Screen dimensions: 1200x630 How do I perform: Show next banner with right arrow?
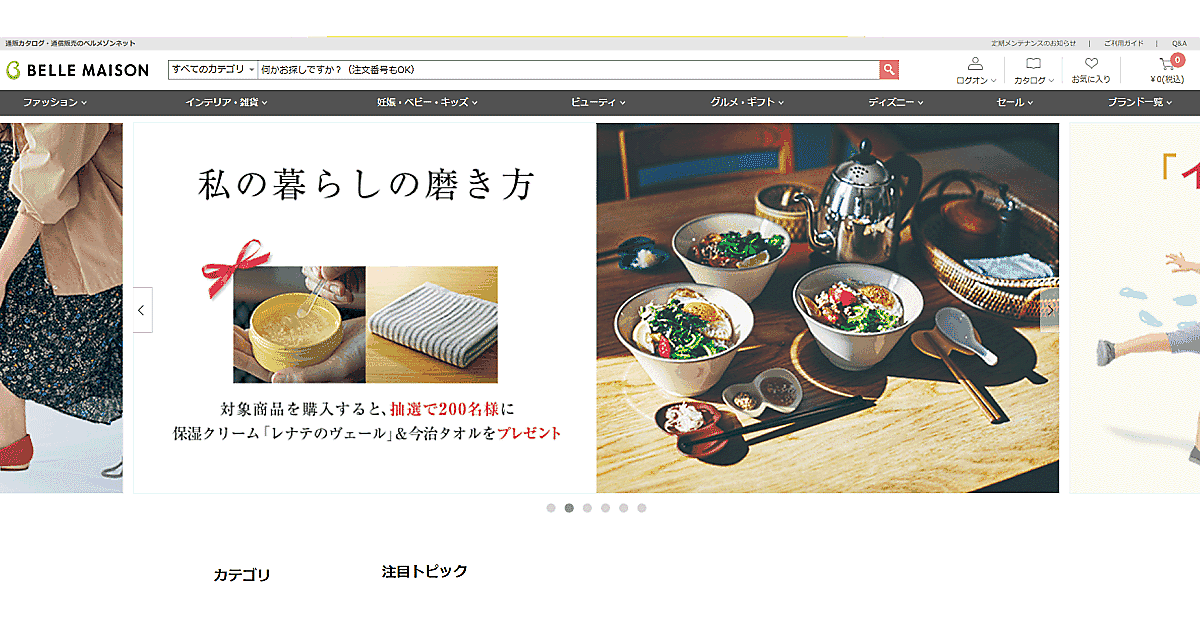(1049, 310)
